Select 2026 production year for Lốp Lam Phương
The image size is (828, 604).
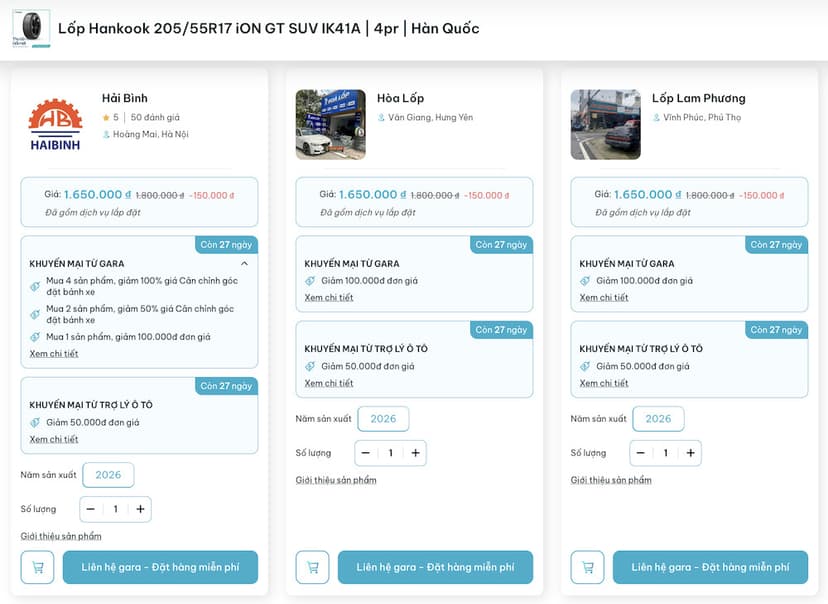[x=658, y=419]
